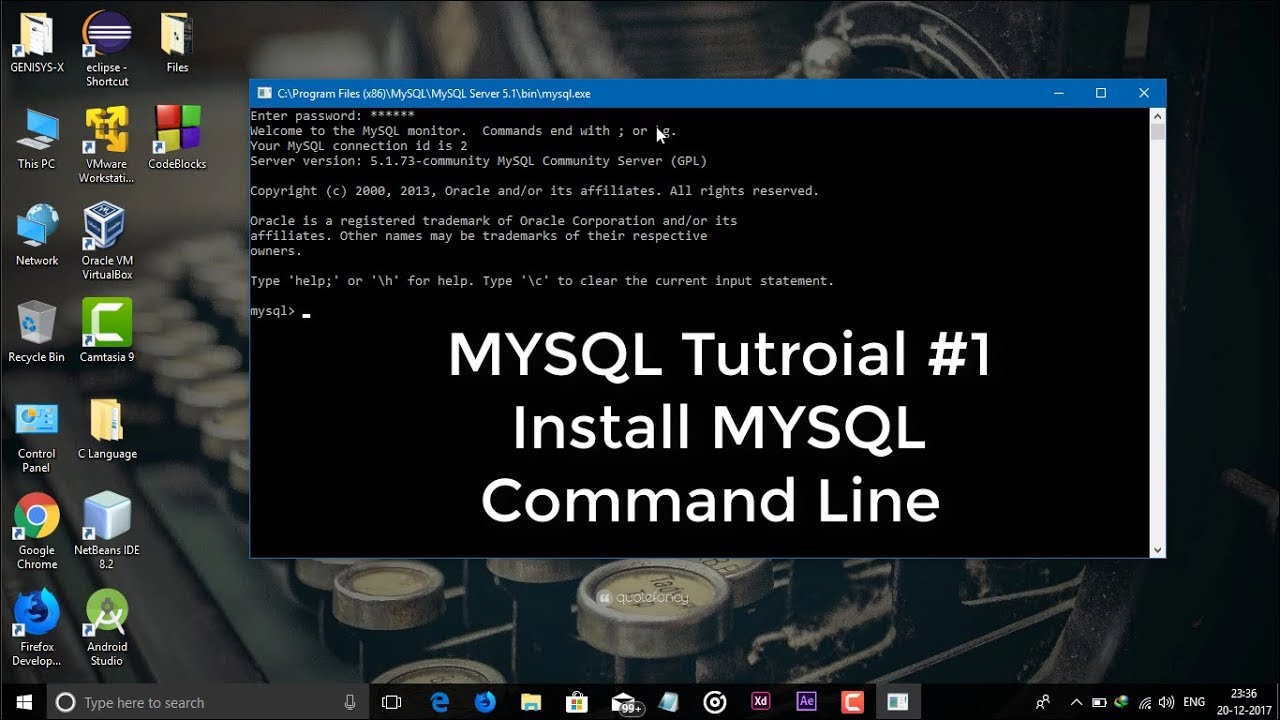The height and width of the screenshot is (720, 1280).
Task: Open the CodeBlocks desktop icon
Action: pyautogui.click(x=177, y=138)
